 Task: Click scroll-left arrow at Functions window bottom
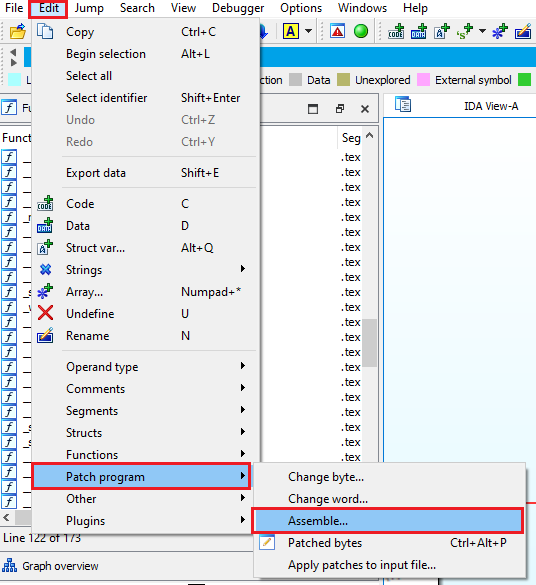coord(6,518)
